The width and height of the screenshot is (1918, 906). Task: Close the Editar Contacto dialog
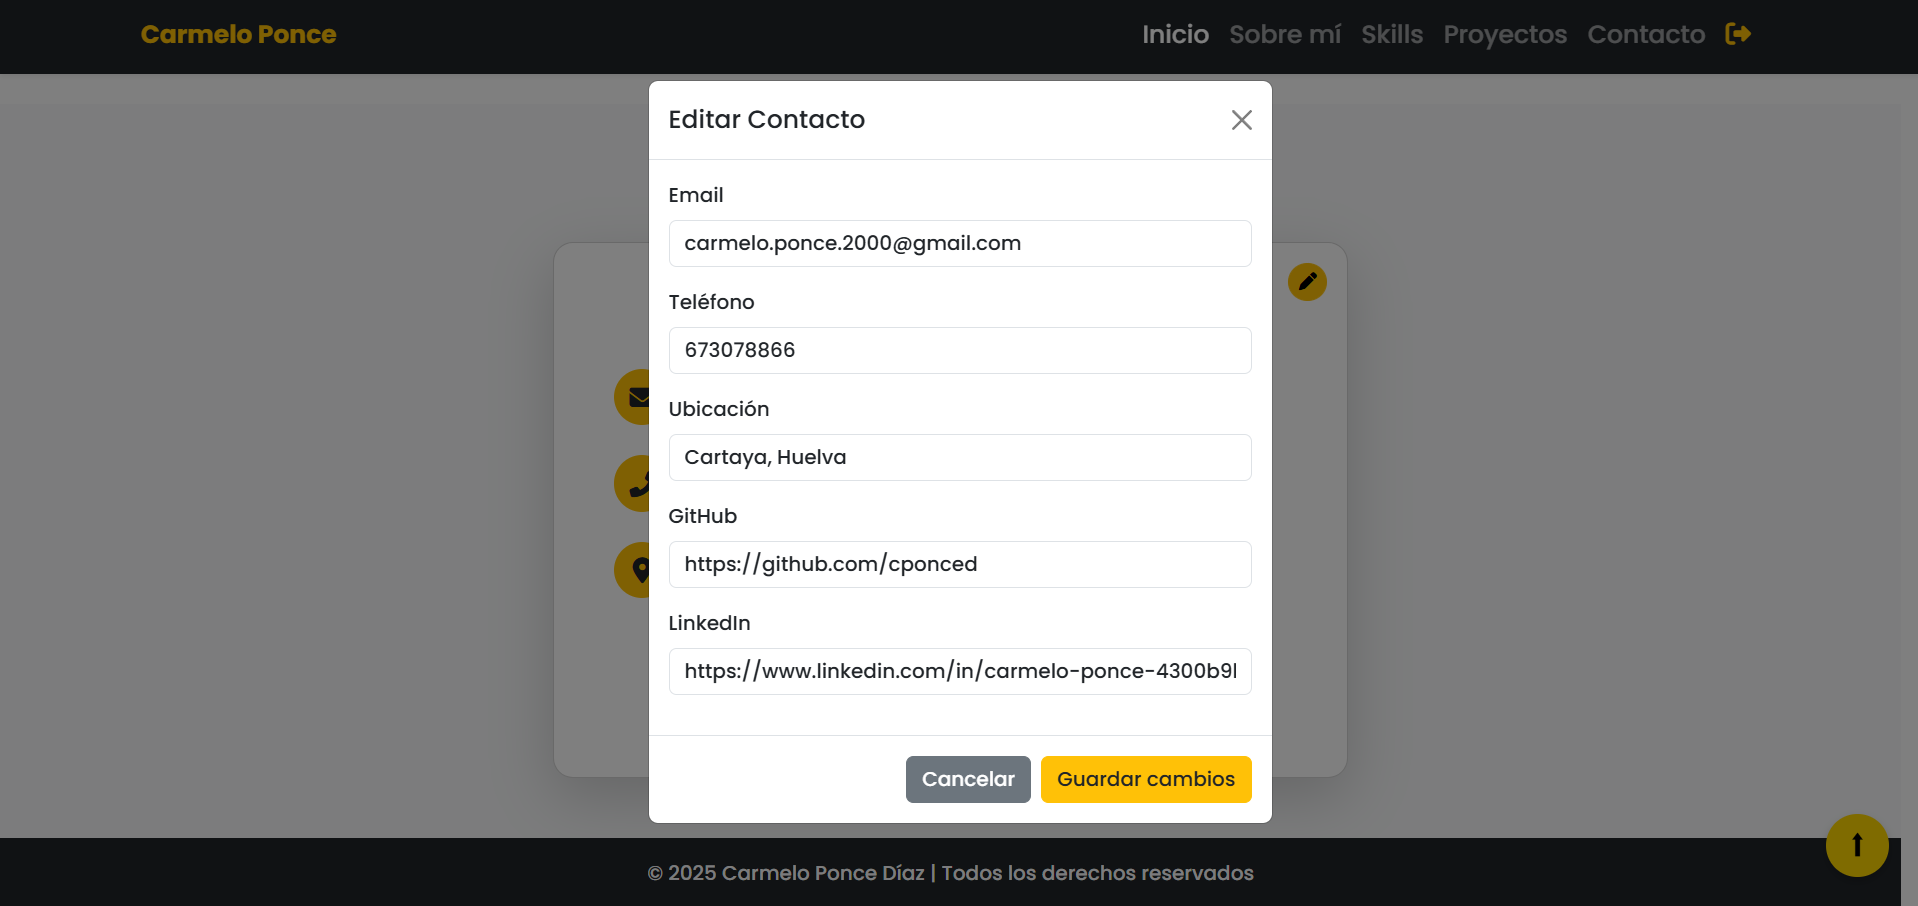click(1241, 120)
